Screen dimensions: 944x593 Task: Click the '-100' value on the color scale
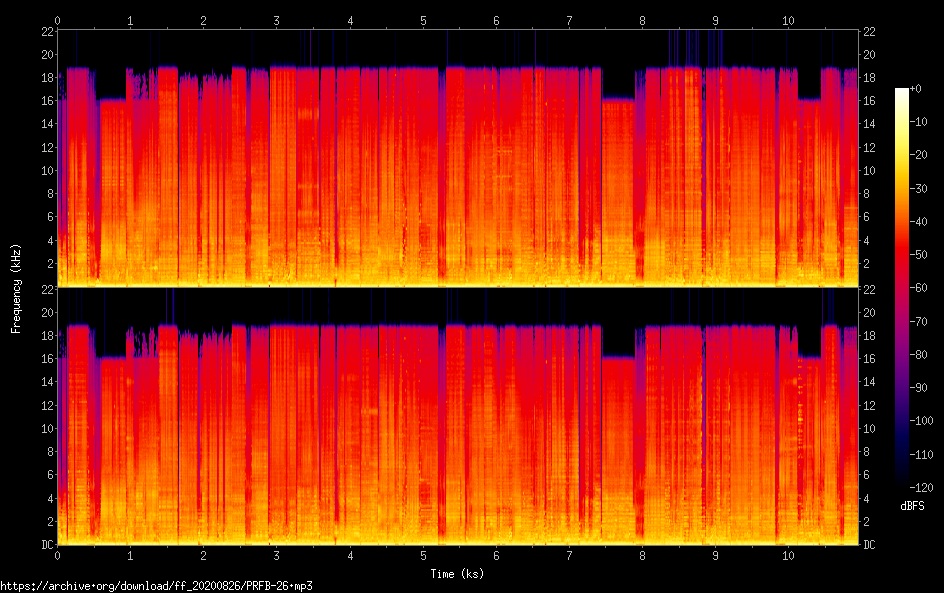click(921, 421)
